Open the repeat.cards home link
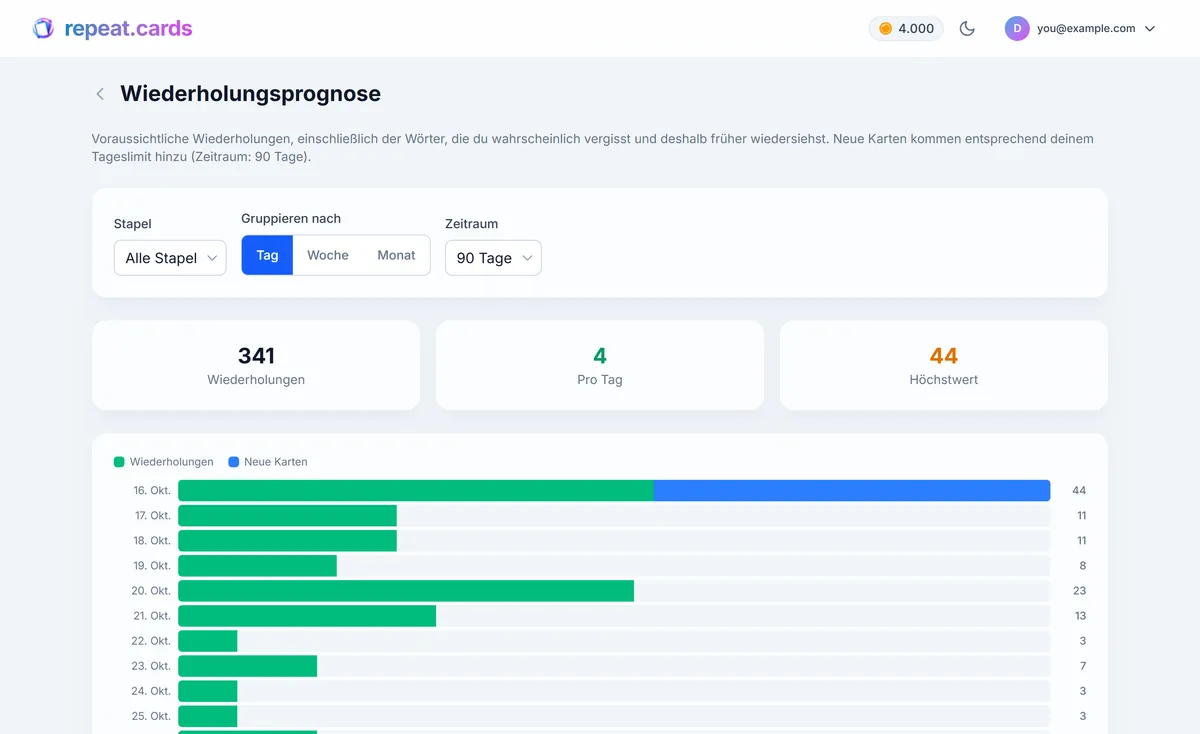The height and width of the screenshot is (734, 1200). point(112,28)
